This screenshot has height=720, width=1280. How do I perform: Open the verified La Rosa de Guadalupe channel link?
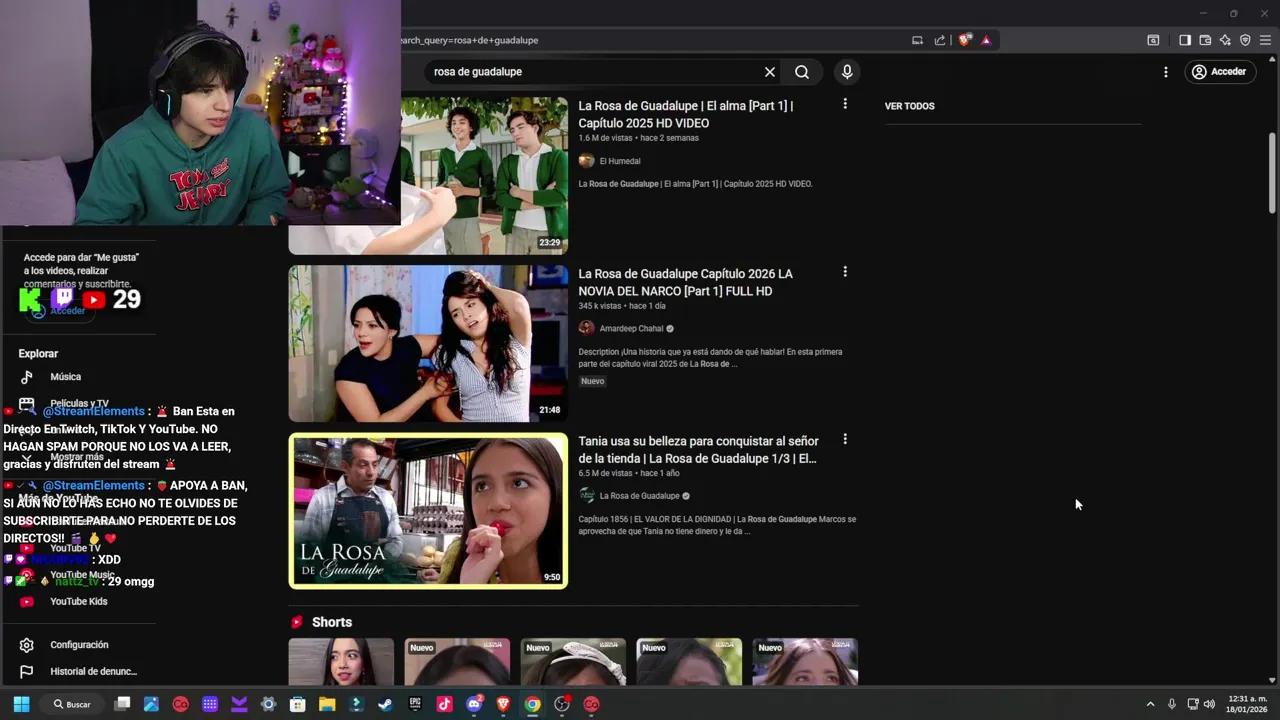(x=639, y=496)
